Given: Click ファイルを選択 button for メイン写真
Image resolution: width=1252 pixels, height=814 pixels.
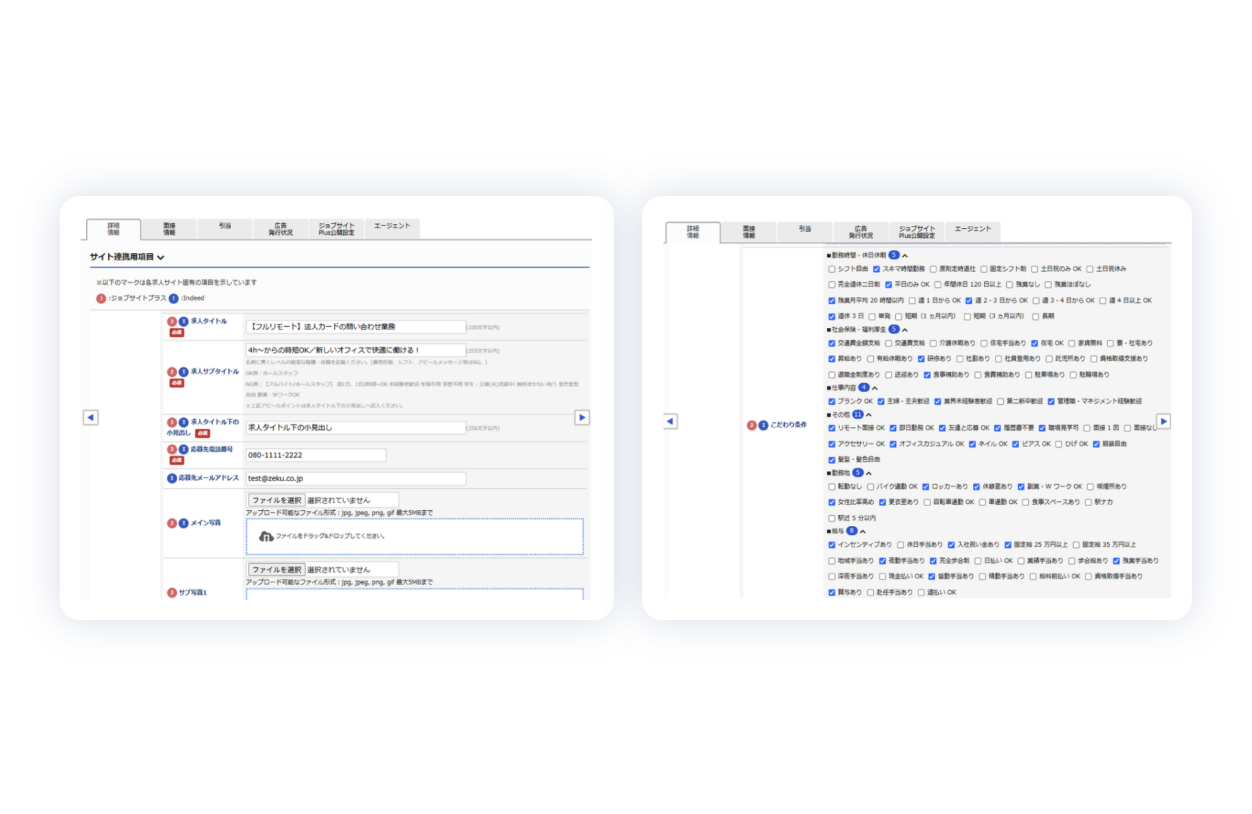Looking at the screenshot, I should [x=277, y=500].
